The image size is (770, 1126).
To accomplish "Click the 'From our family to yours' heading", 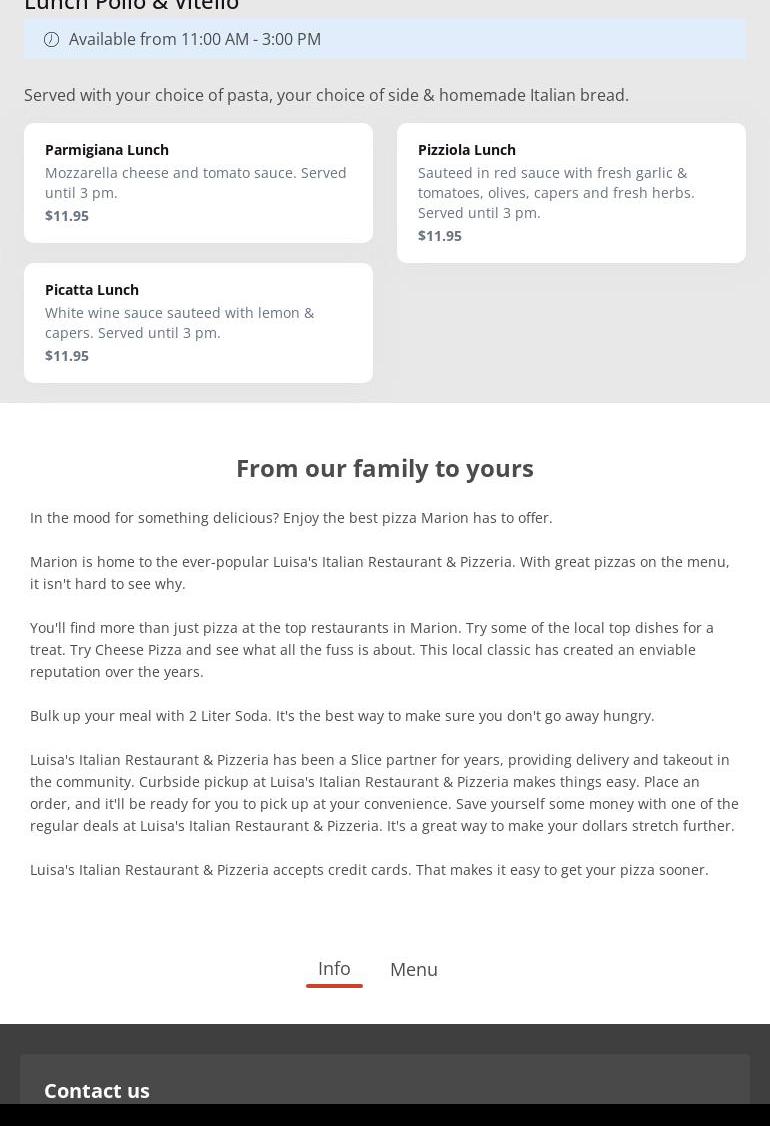I will tap(385, 468).
